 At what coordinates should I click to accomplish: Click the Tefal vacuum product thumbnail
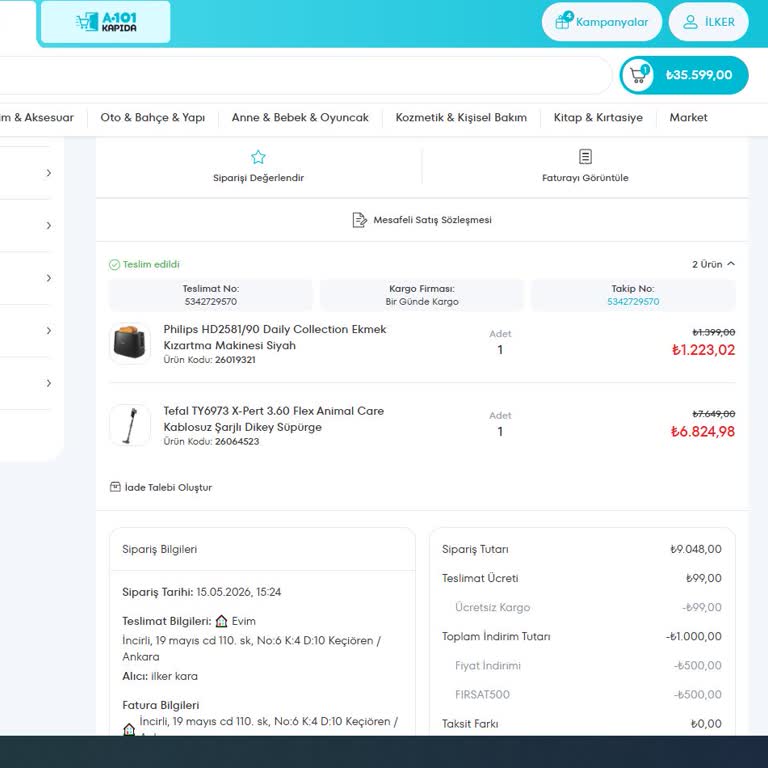(x=130, y=425)
